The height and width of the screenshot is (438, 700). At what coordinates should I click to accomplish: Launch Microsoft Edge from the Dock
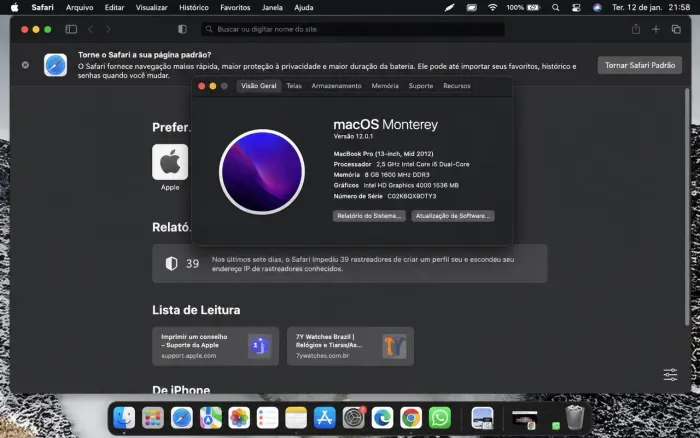pyautogui.click(x=382, y=418)
